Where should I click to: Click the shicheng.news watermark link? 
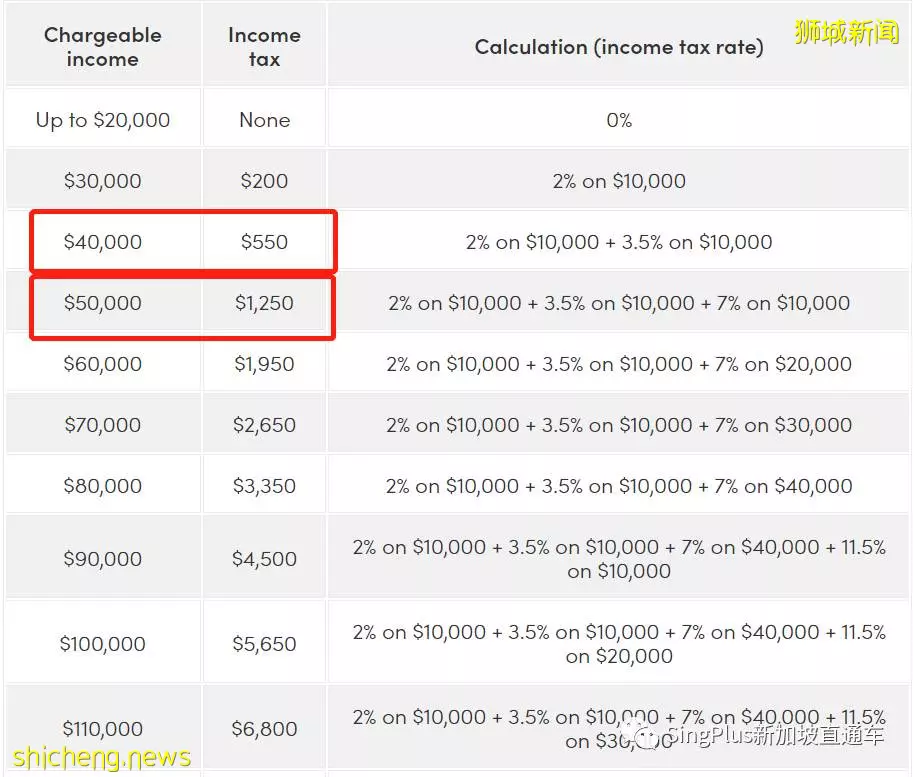pyautogui.click(x=102, y=757)
